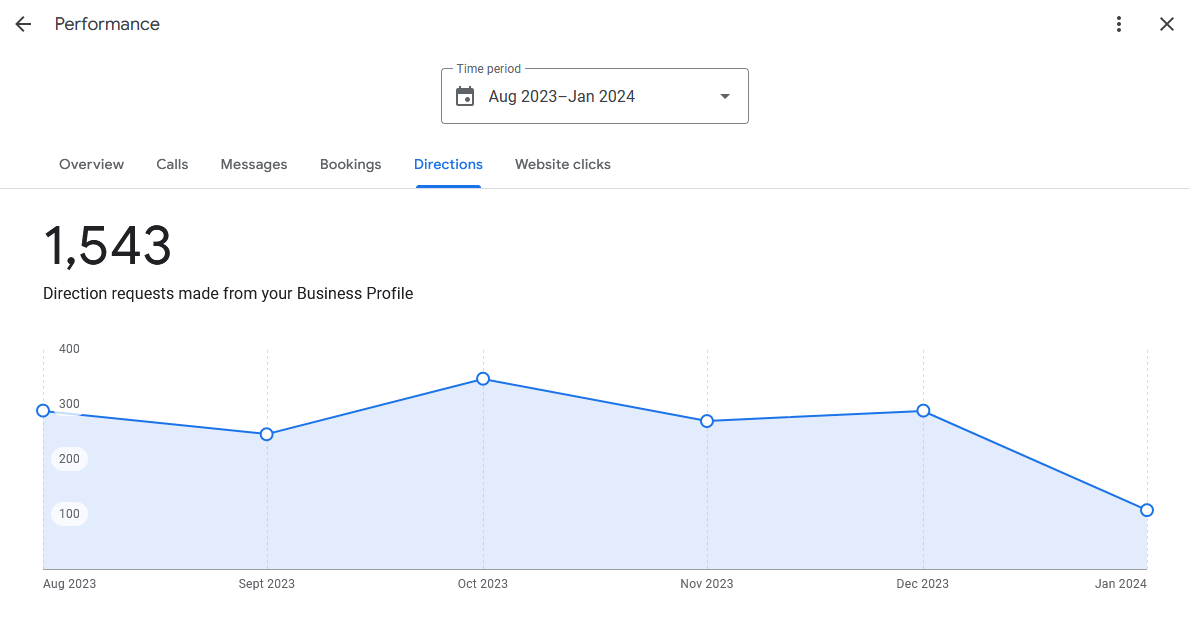
Task: Click the 'Time period' field label
Action: 489,69
